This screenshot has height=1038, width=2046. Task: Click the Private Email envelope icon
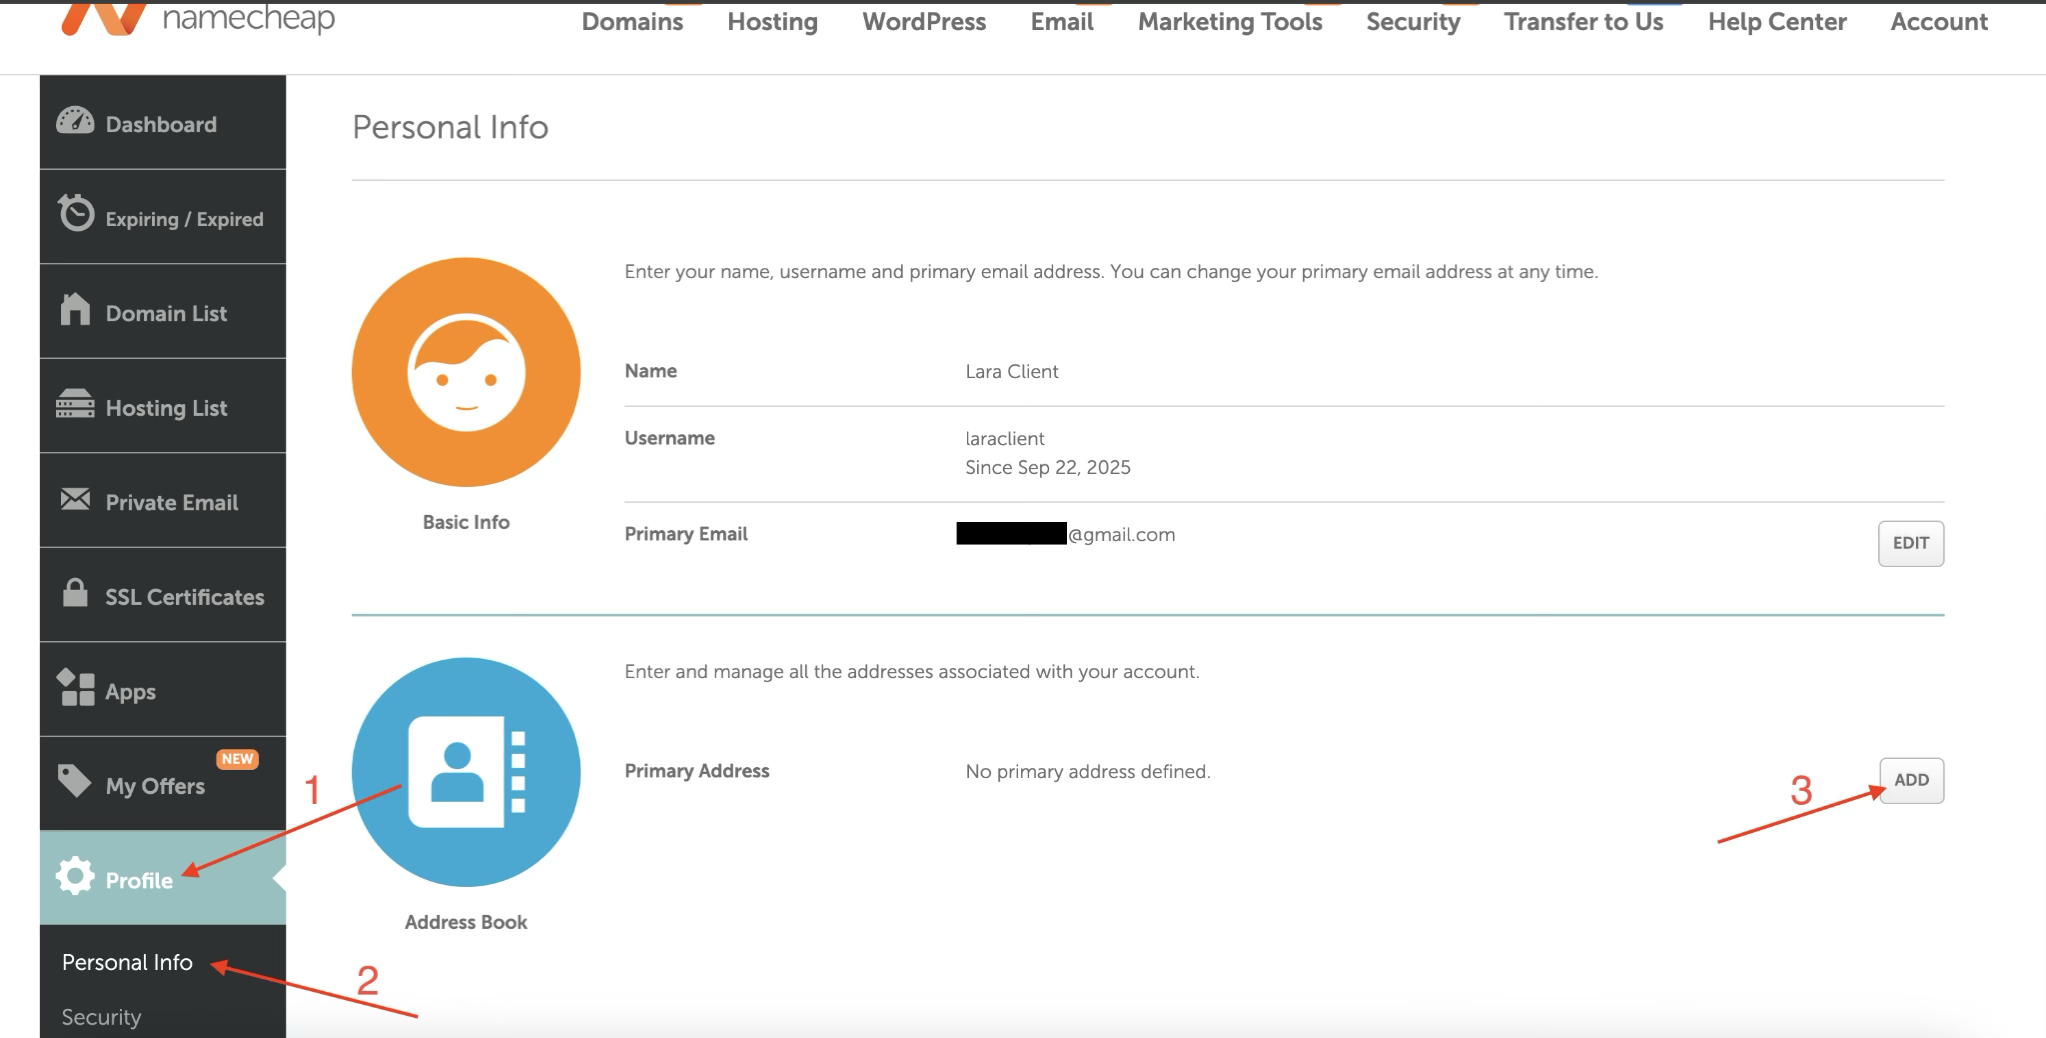pyautogui.click(x=75, y=499)
